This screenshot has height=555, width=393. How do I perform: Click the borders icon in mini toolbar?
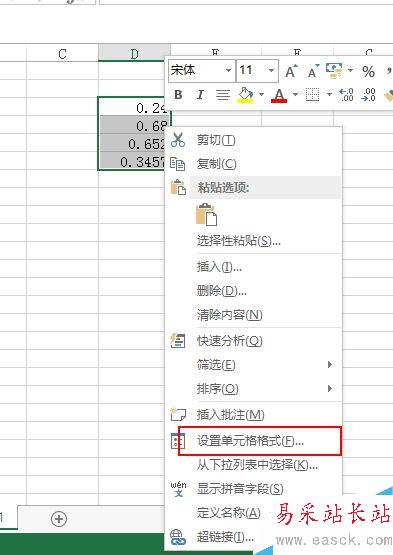(312, 95)
